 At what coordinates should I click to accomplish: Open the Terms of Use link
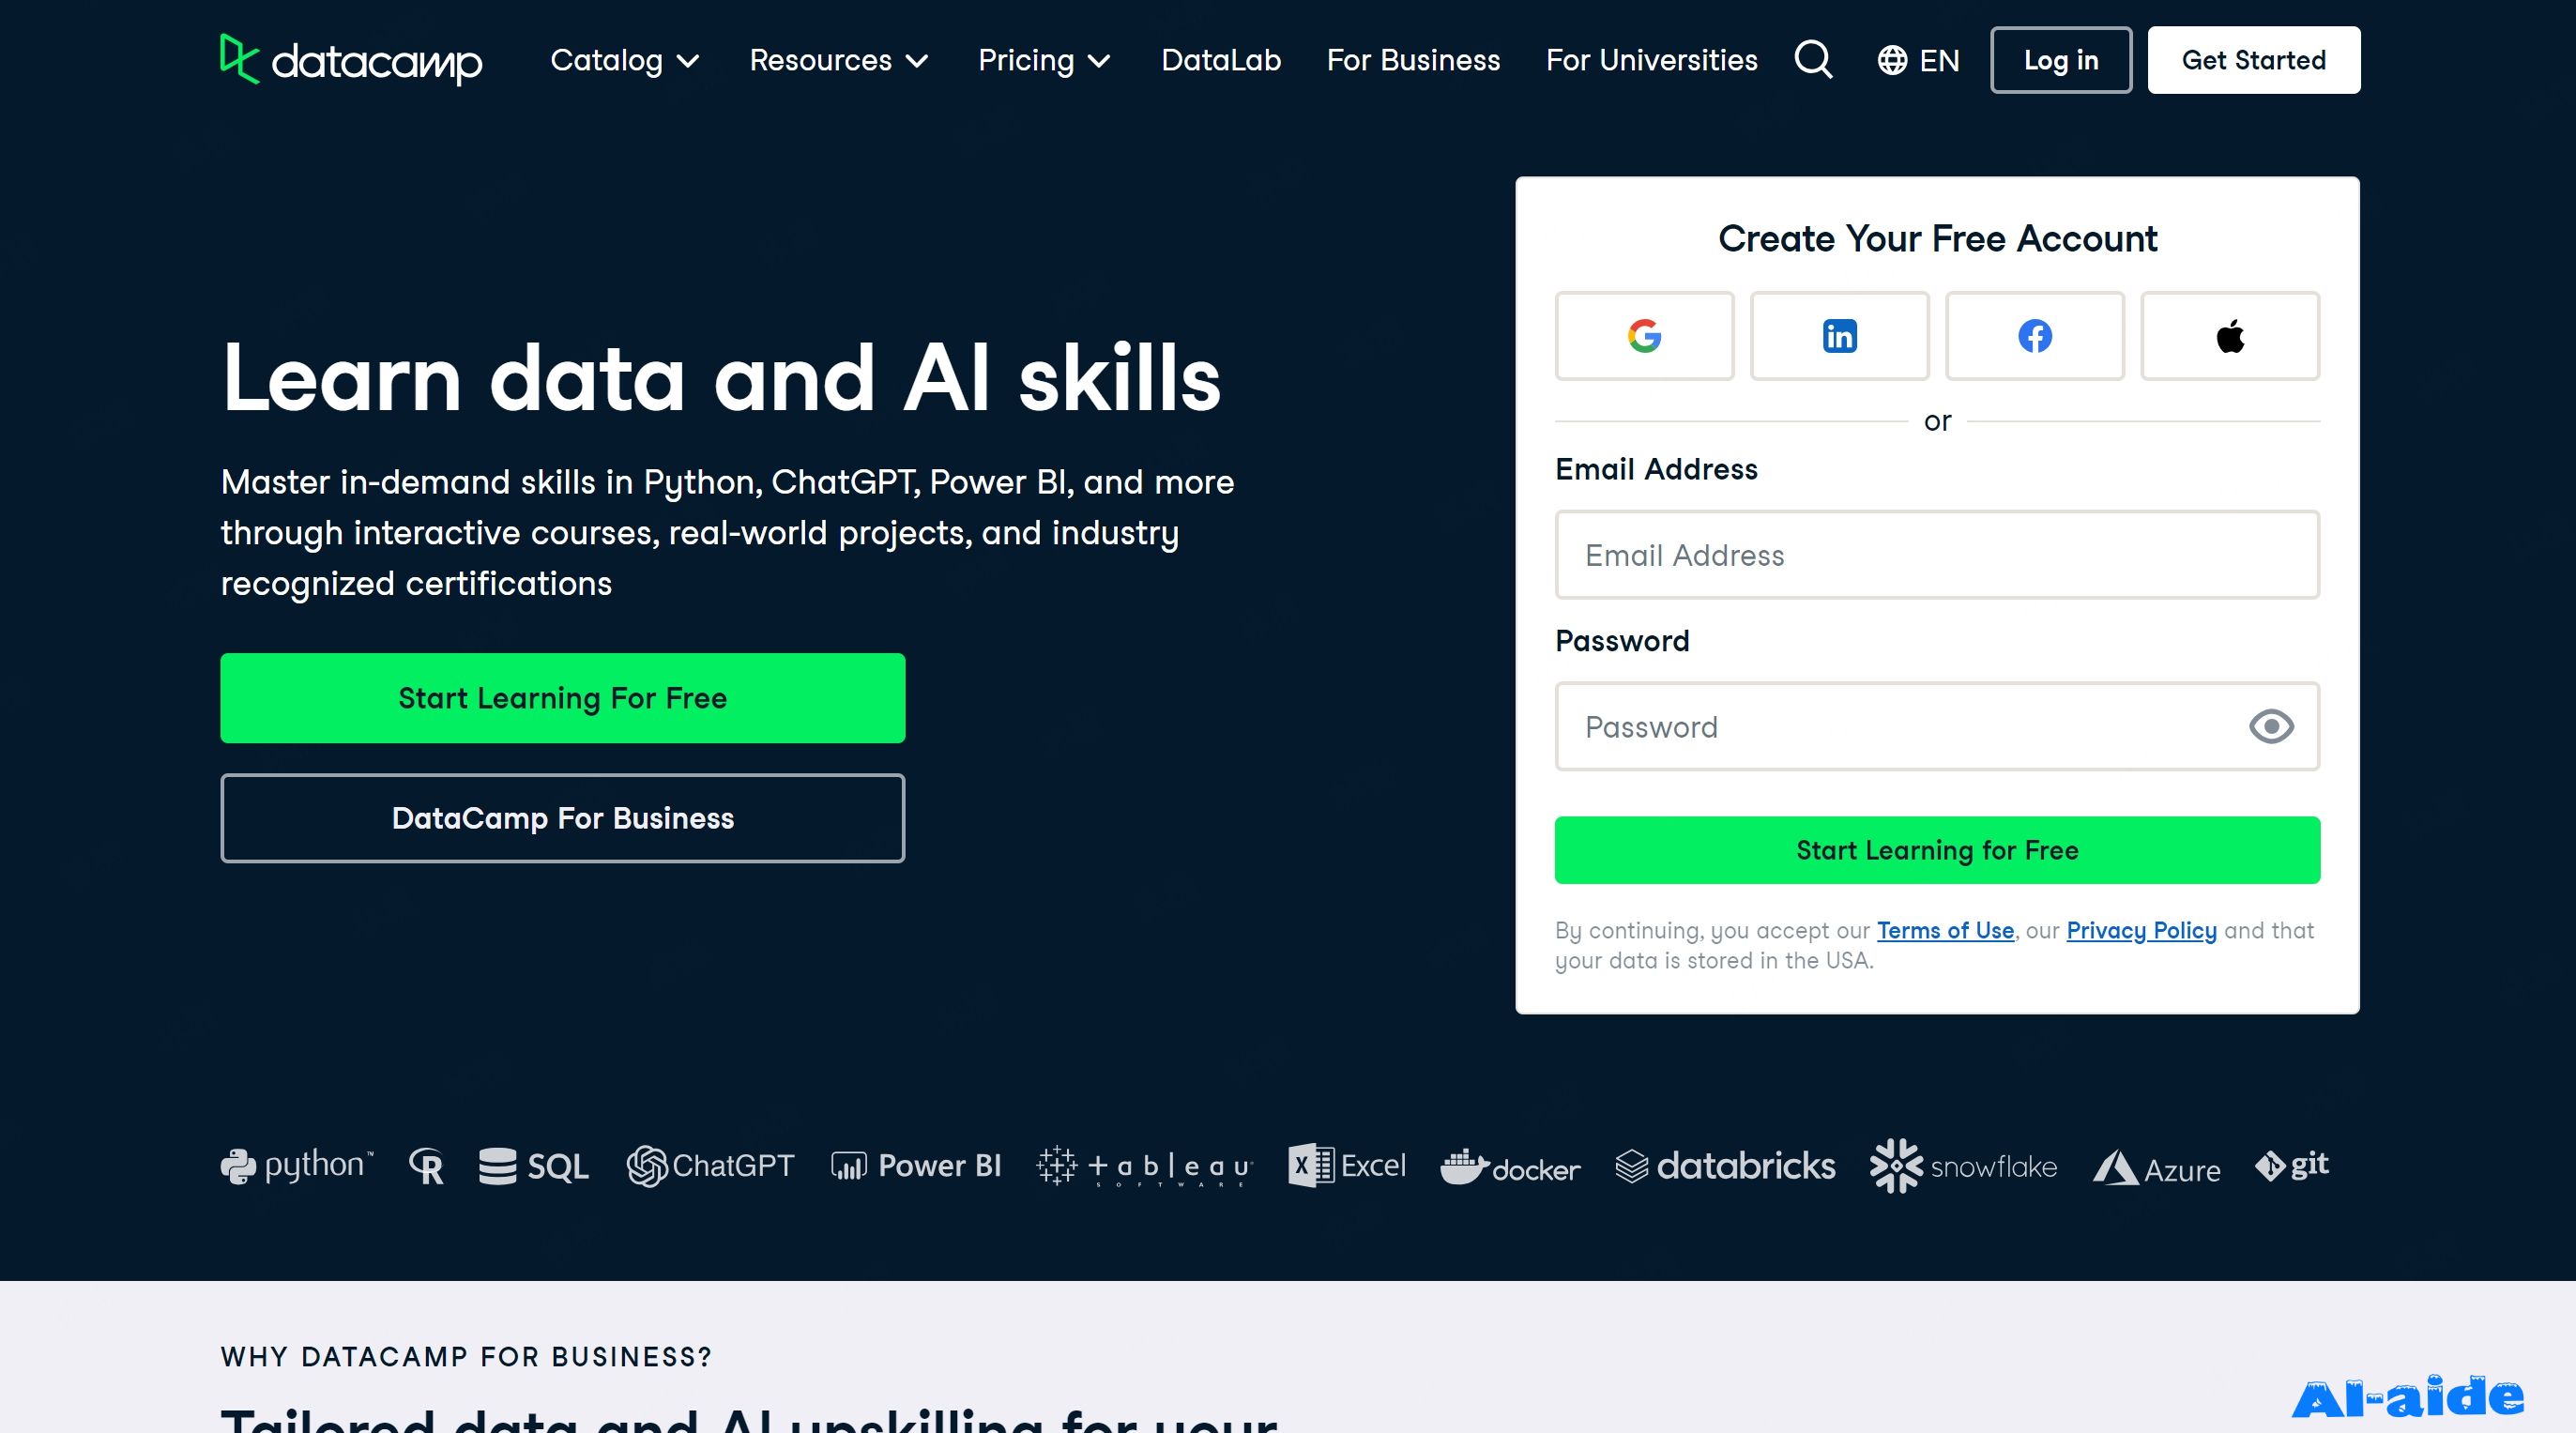[1945, 930]
